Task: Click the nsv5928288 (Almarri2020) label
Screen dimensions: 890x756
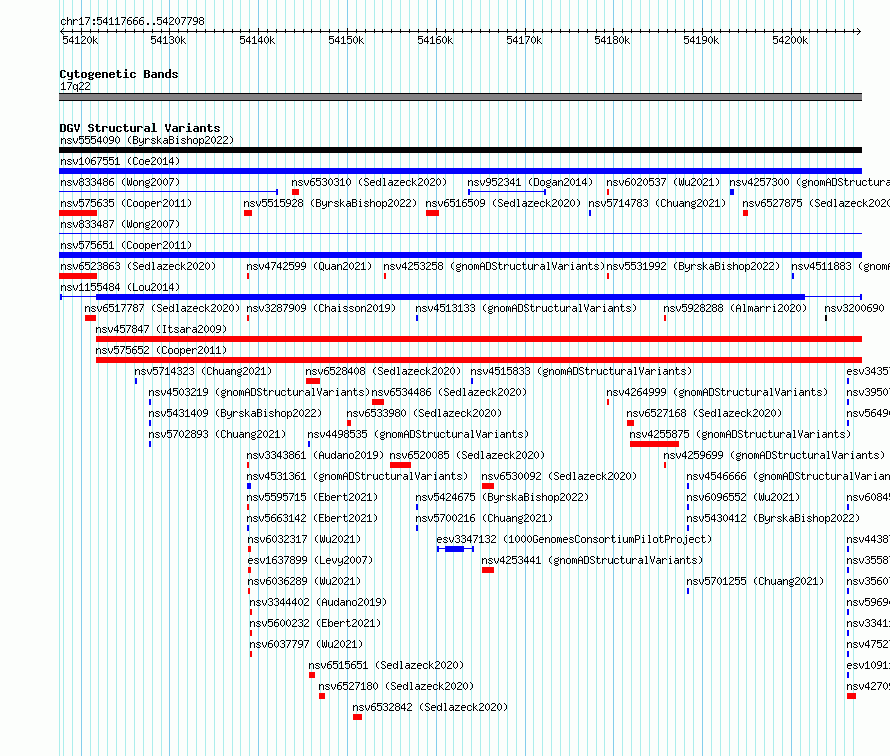Action: point(735,308)
